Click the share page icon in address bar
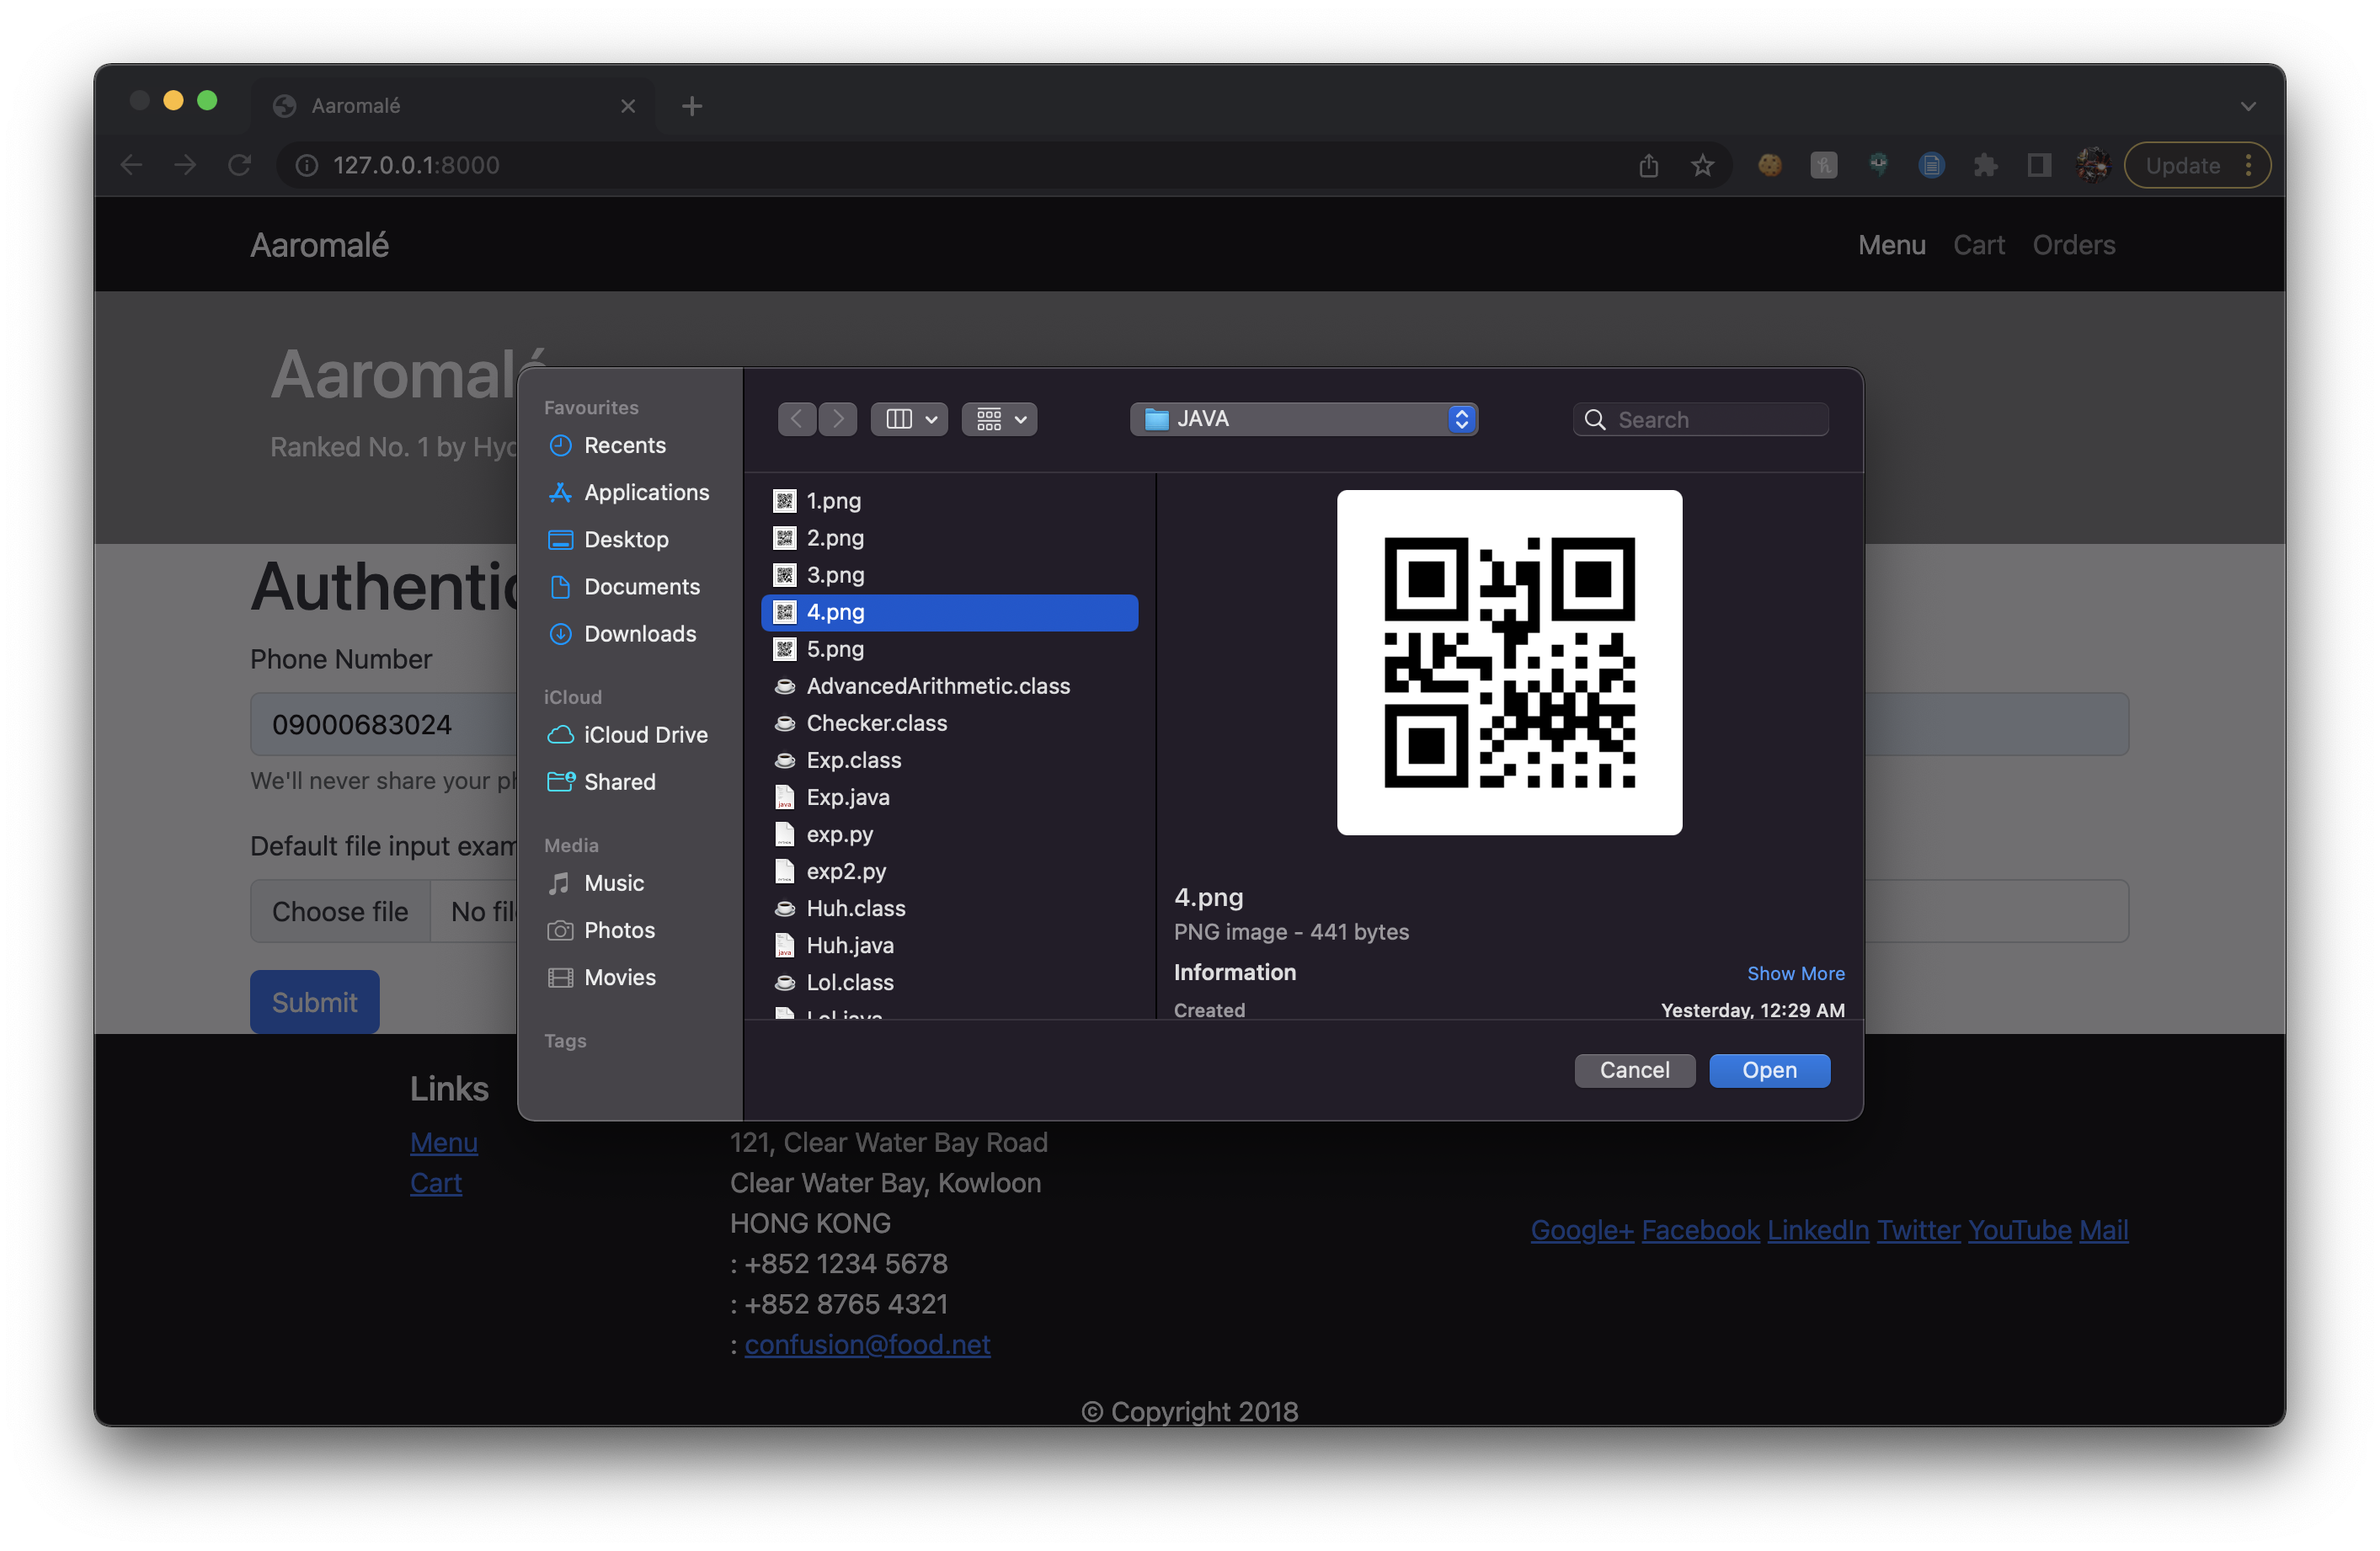 tap(1649, 165)
